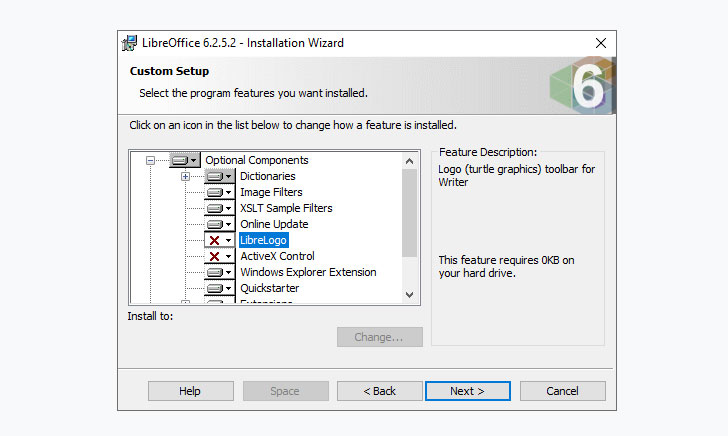
Task: Select the Windows Explorer Extension item
Action: tap(308, 273)
